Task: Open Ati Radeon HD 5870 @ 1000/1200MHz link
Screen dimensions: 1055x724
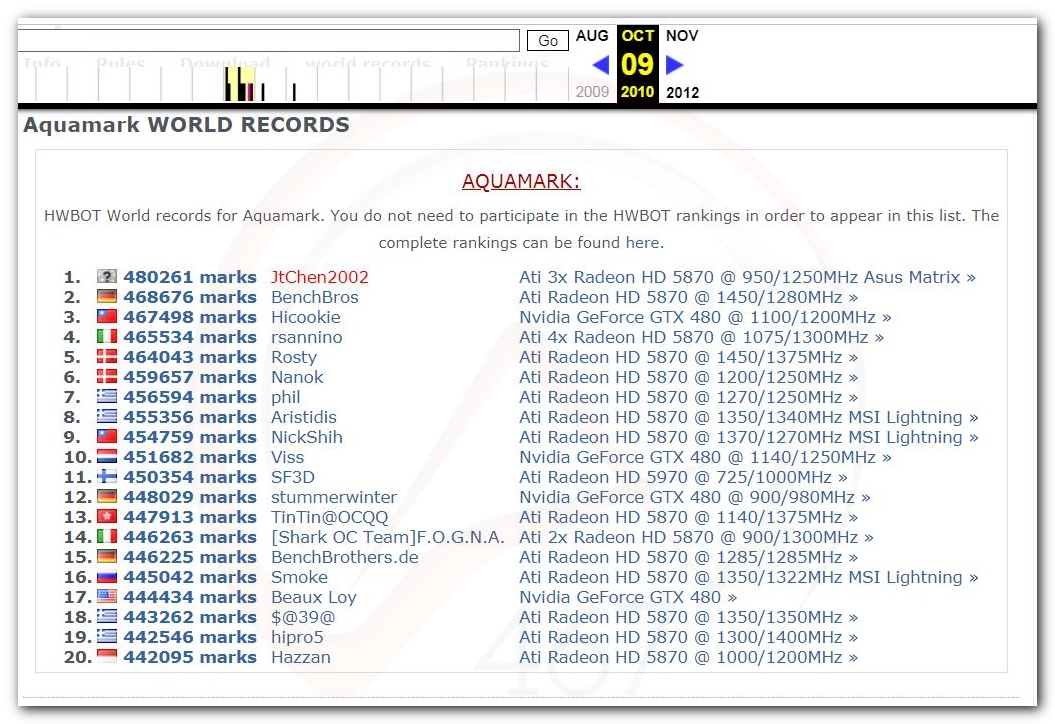Action: (x=688, y=657)
